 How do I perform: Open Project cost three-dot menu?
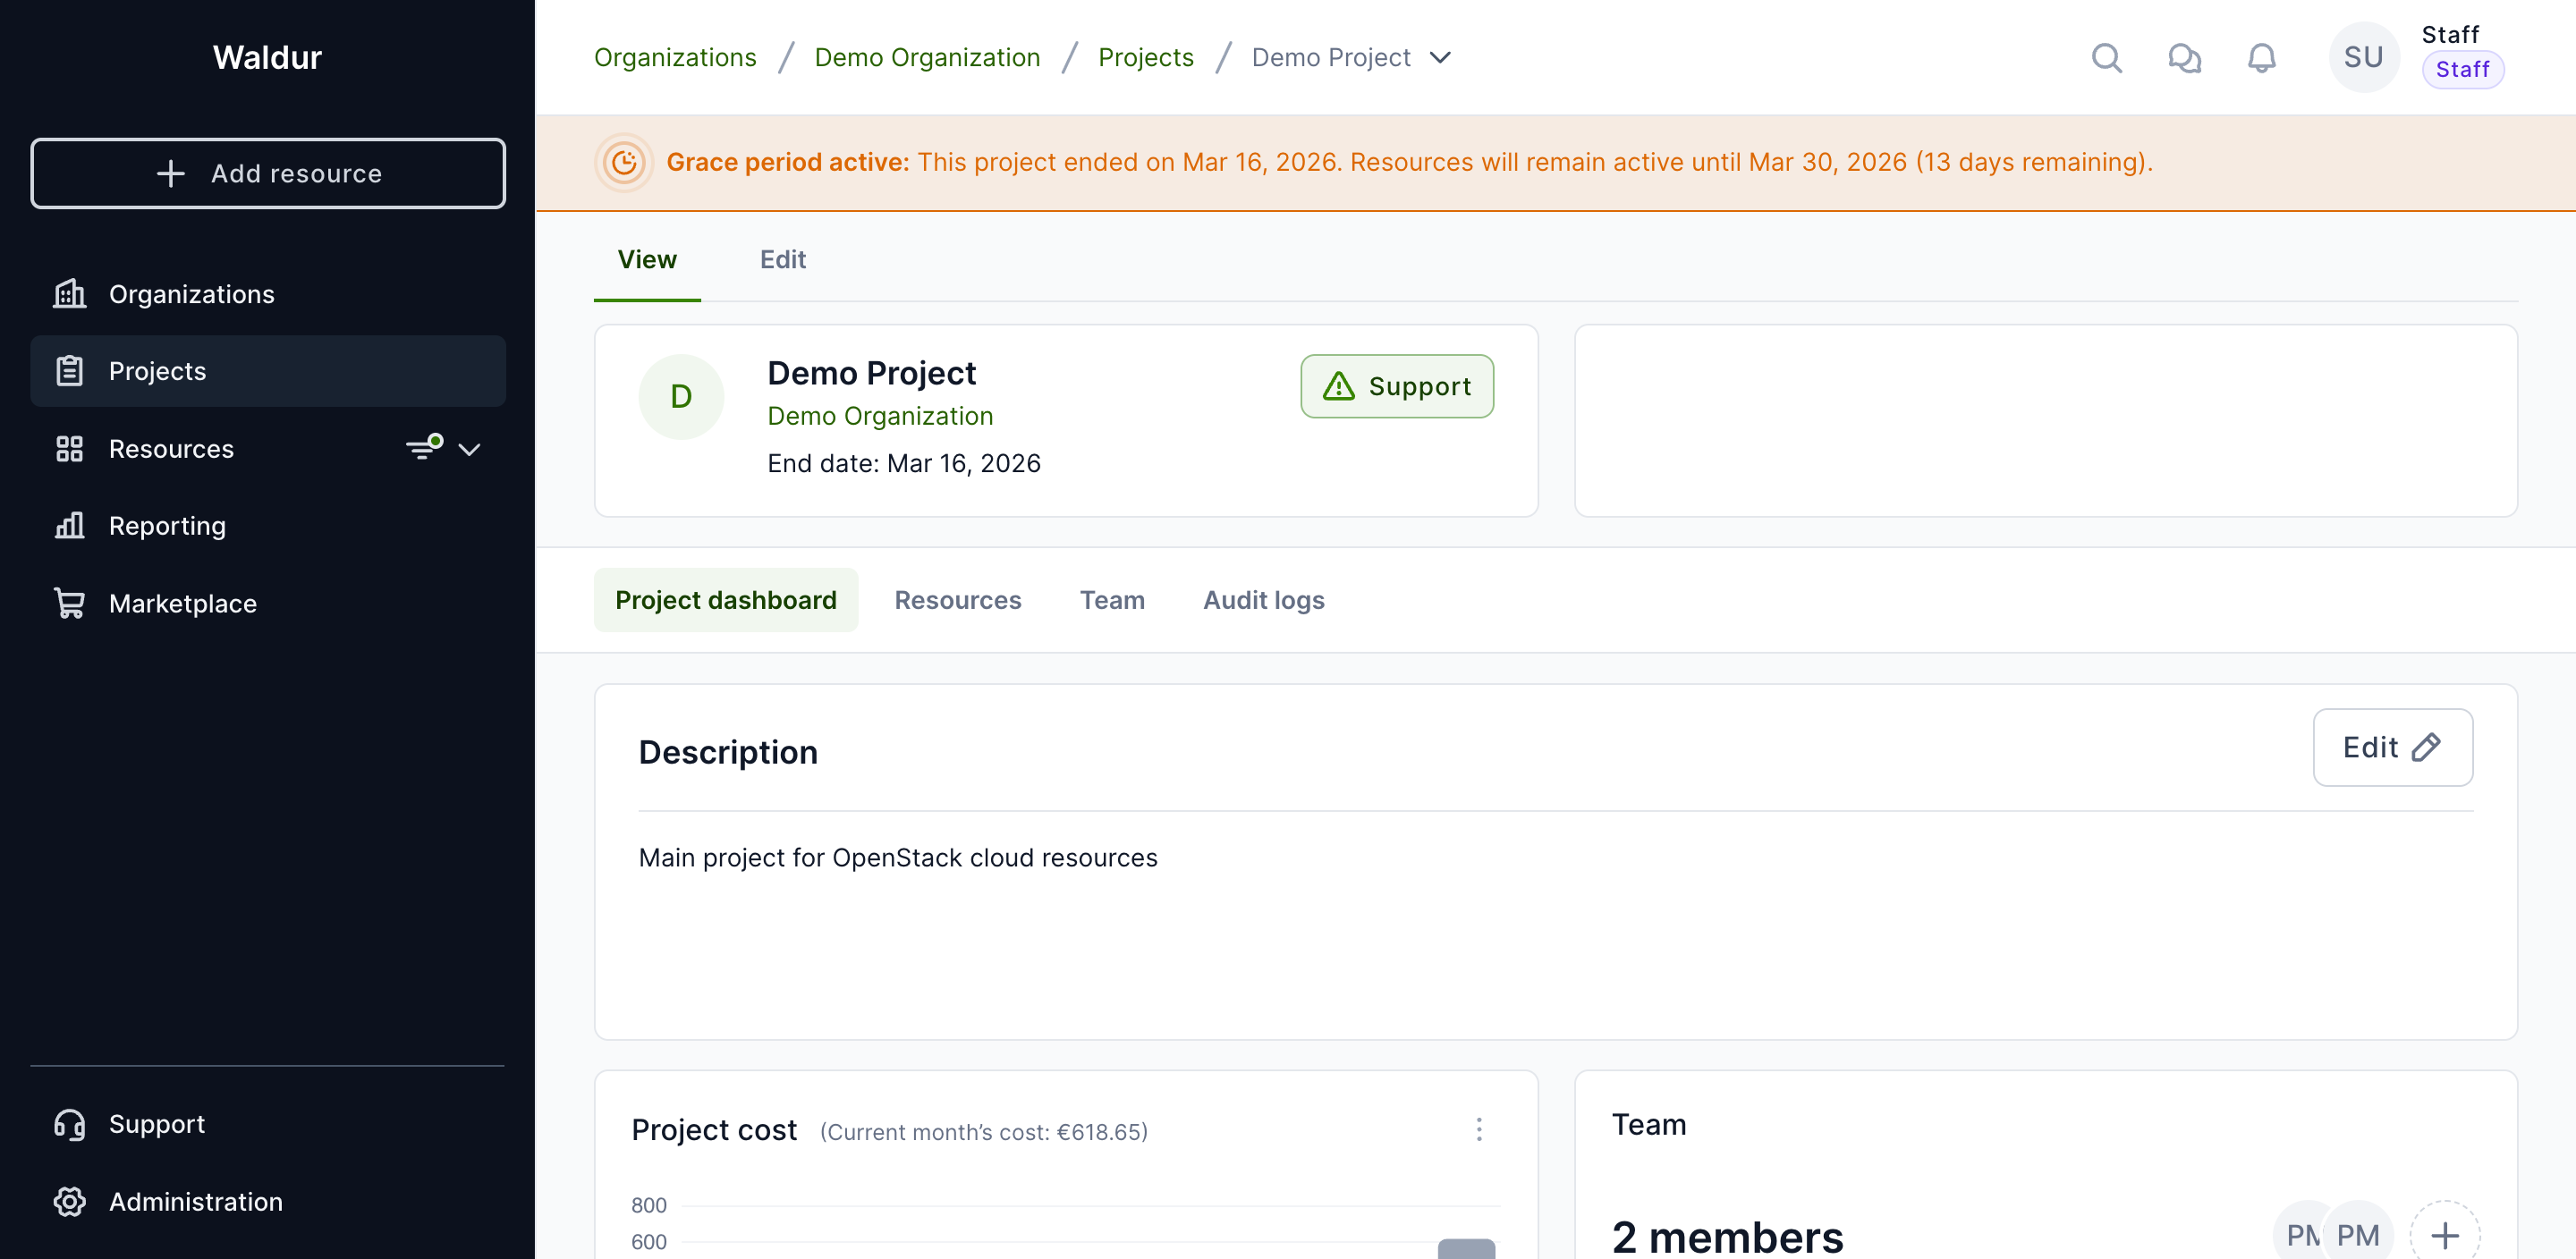coord(1479,1130)
